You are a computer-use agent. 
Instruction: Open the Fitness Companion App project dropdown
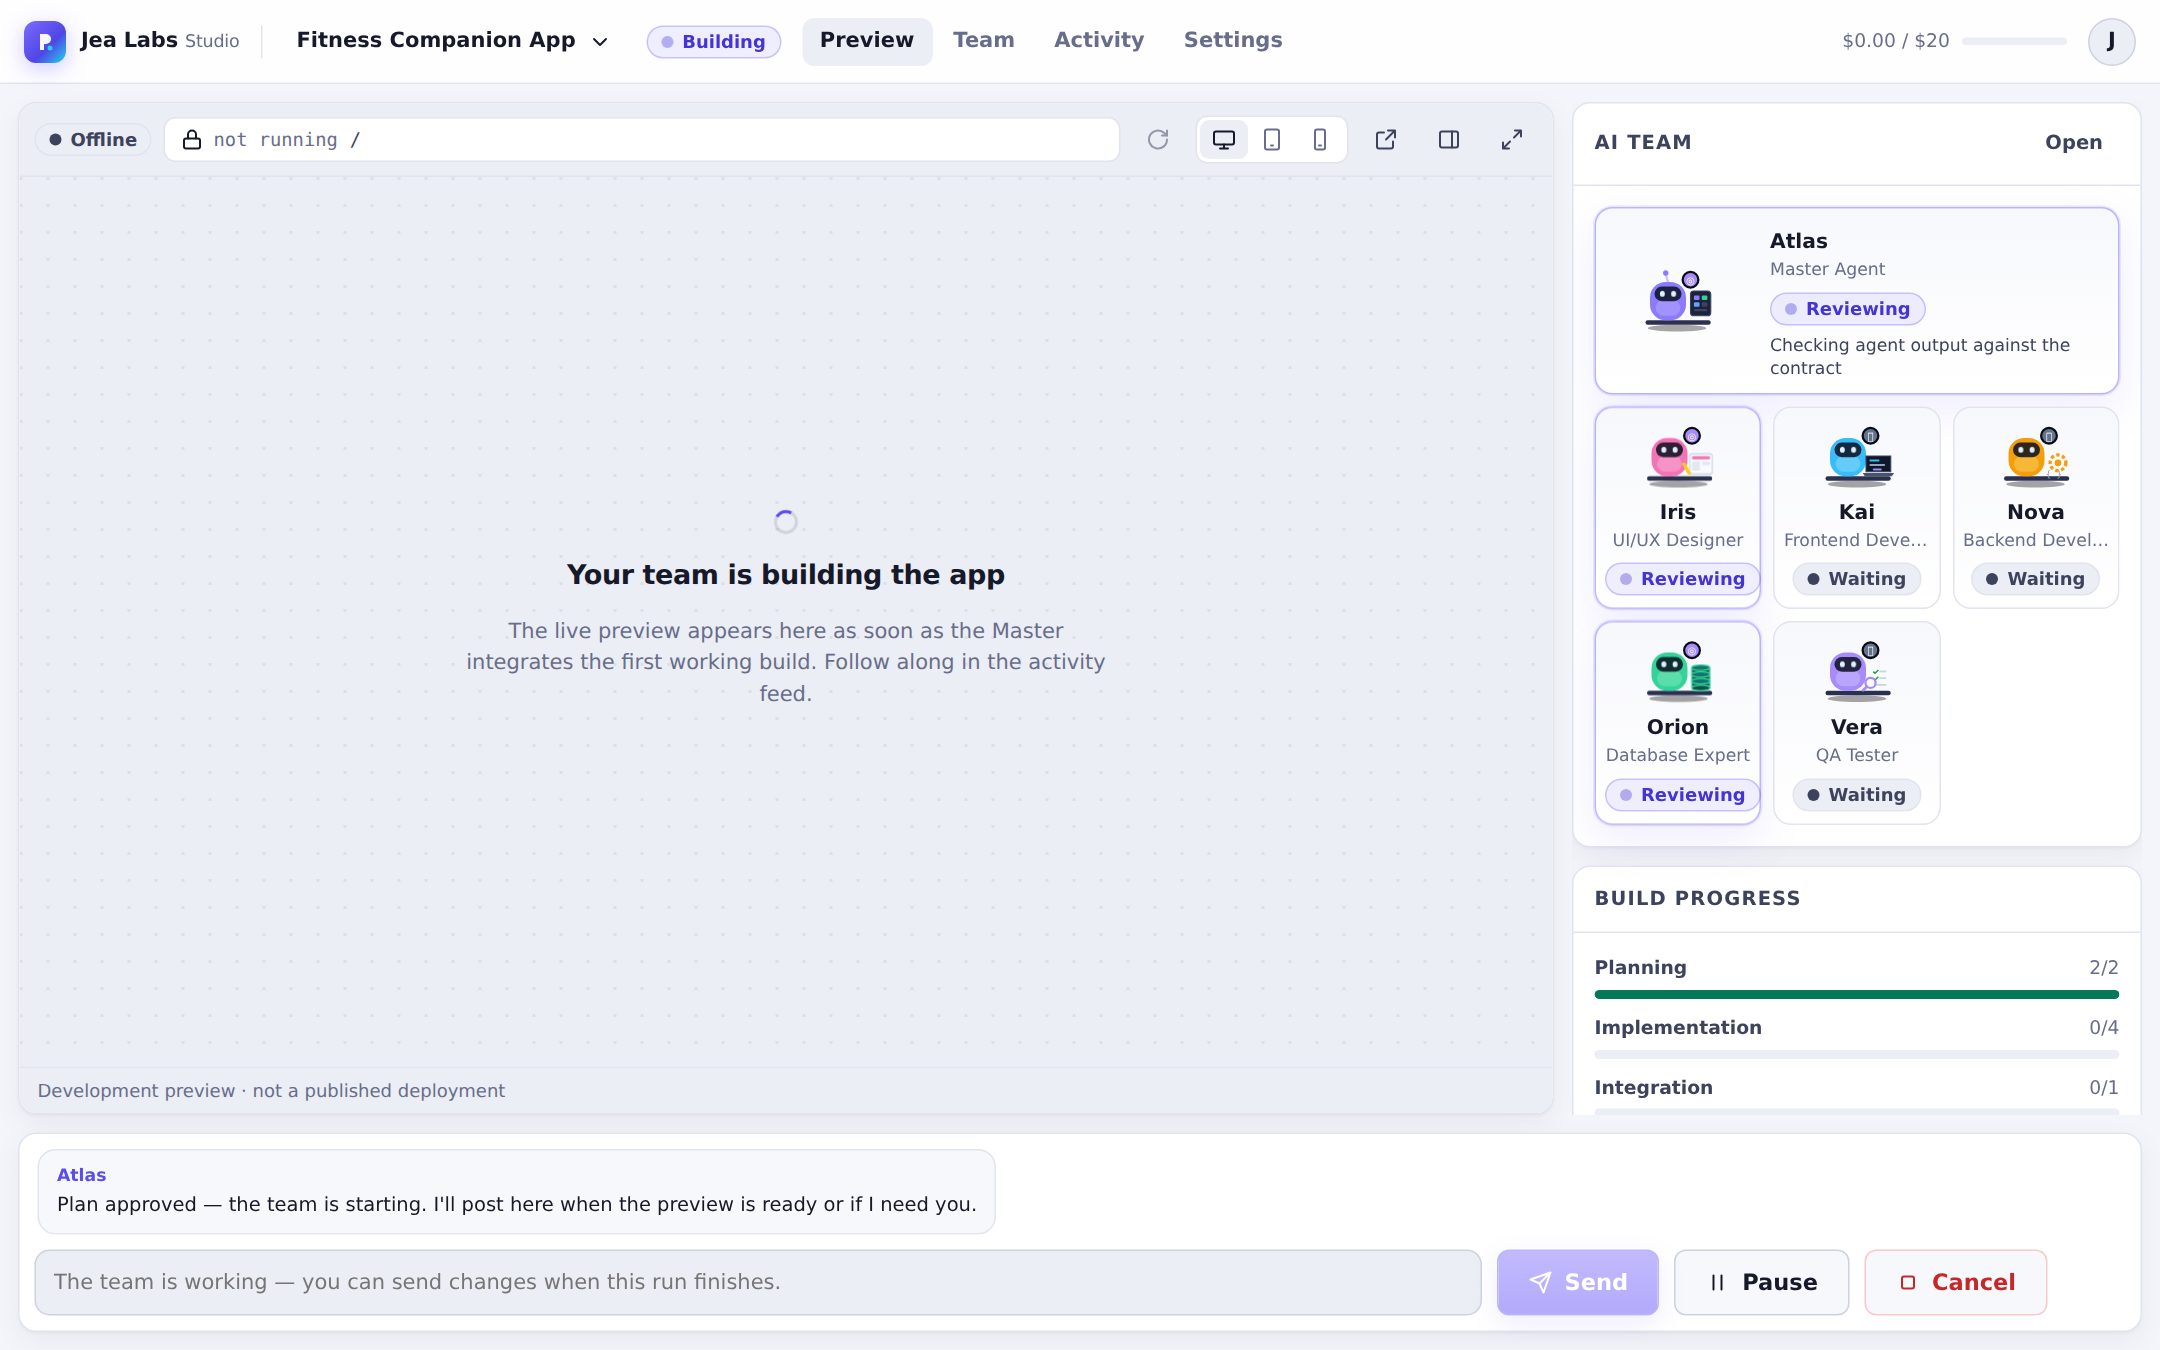pos(452,41)
